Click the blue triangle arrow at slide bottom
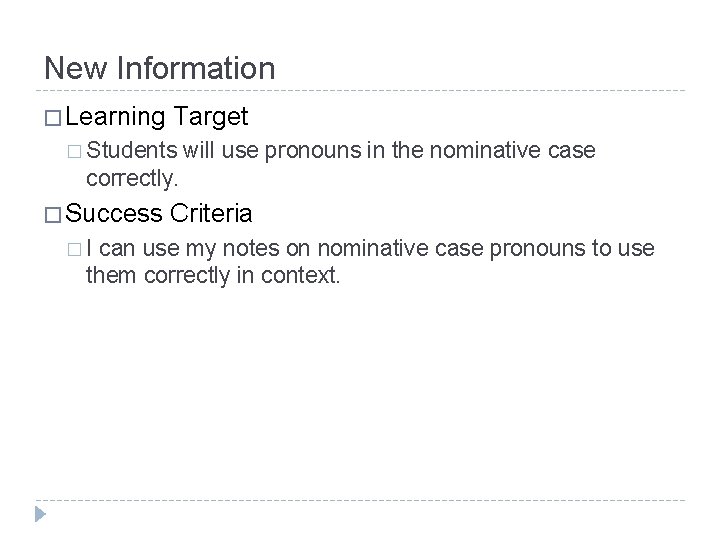This screenshot has width=720, height=540. pyautogui.click(x=40, y=515)
